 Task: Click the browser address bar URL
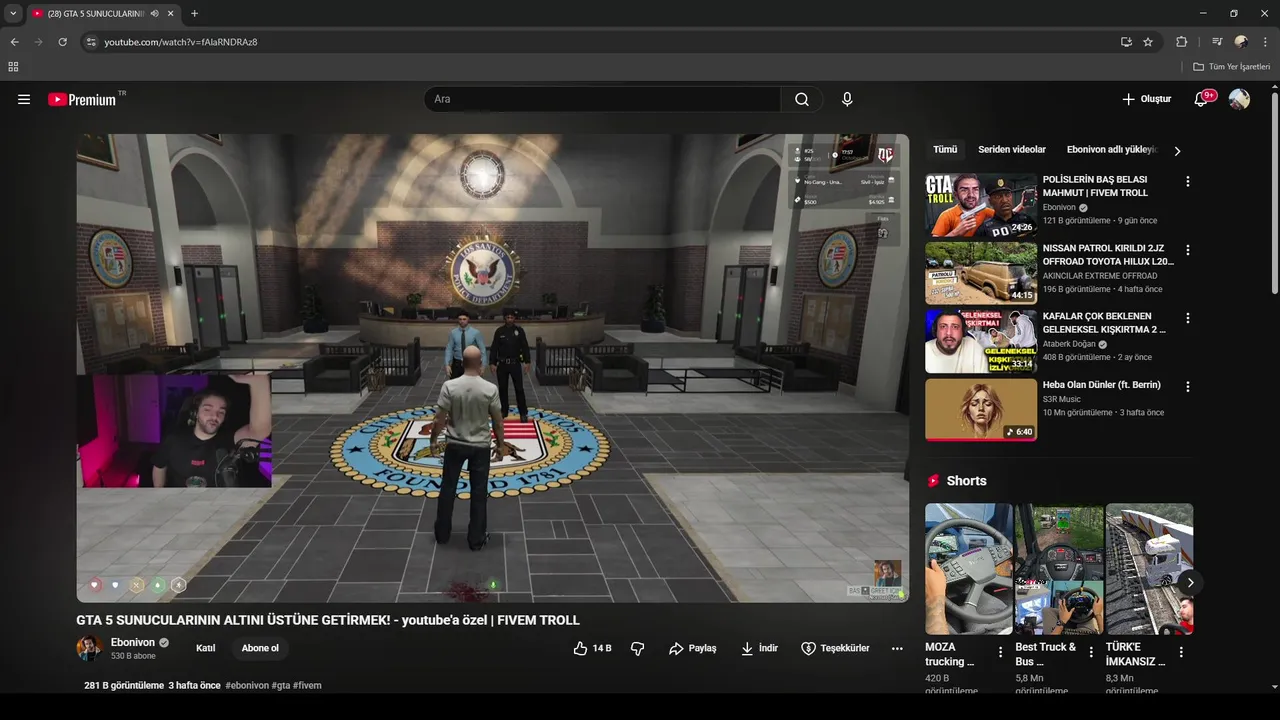181,42
